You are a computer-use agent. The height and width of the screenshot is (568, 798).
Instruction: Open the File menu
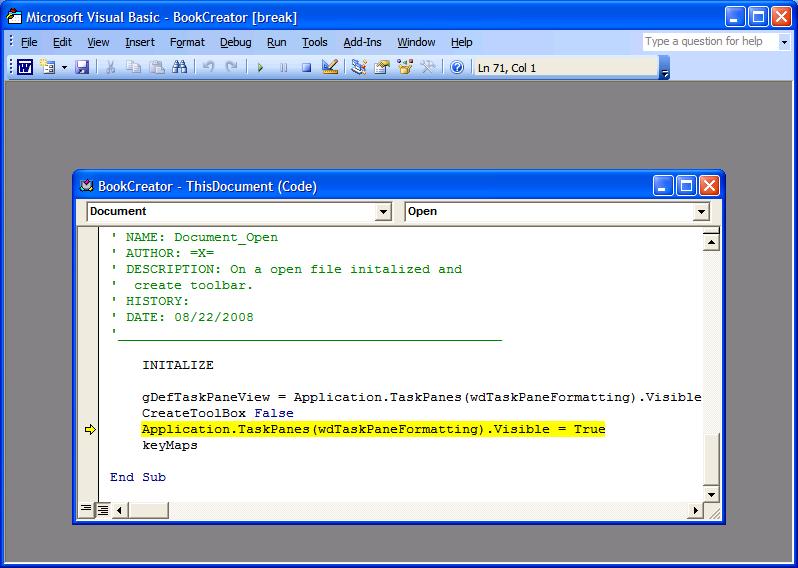pos(29,42)
